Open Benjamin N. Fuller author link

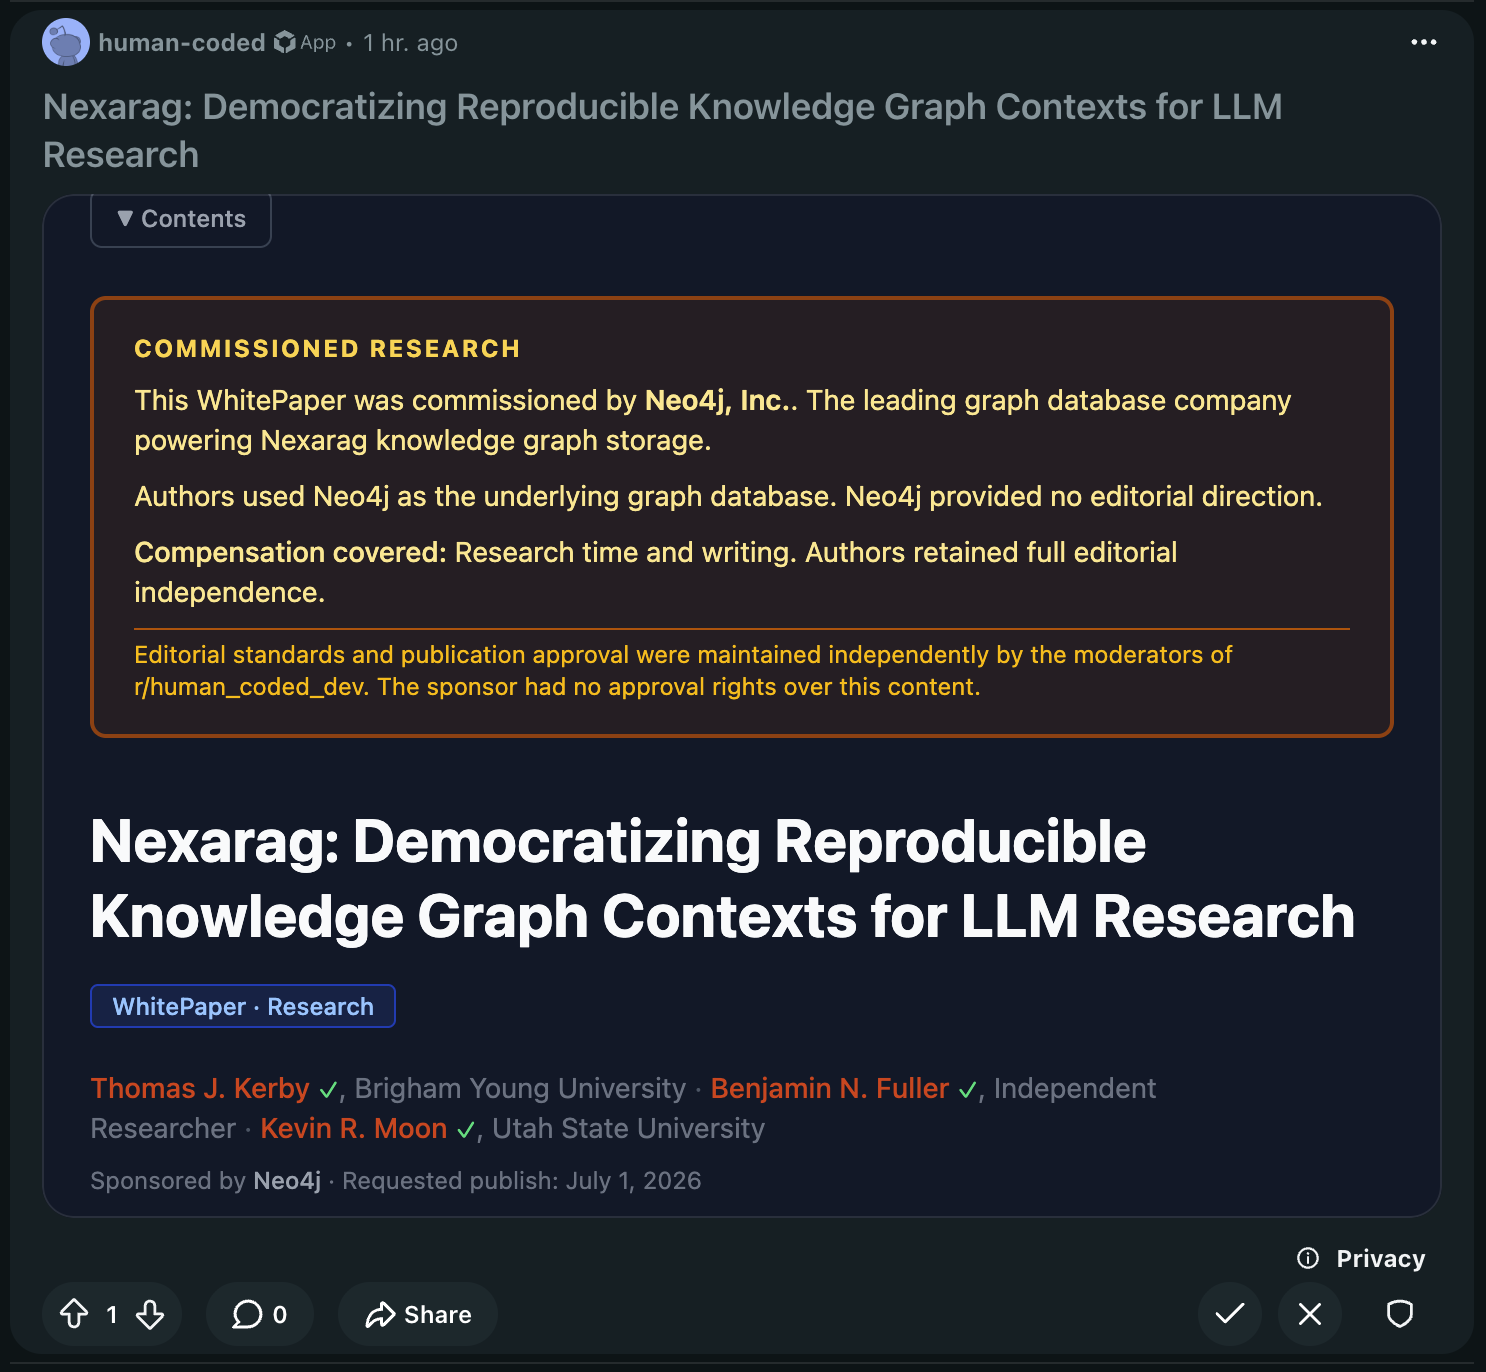[829, 1088]
